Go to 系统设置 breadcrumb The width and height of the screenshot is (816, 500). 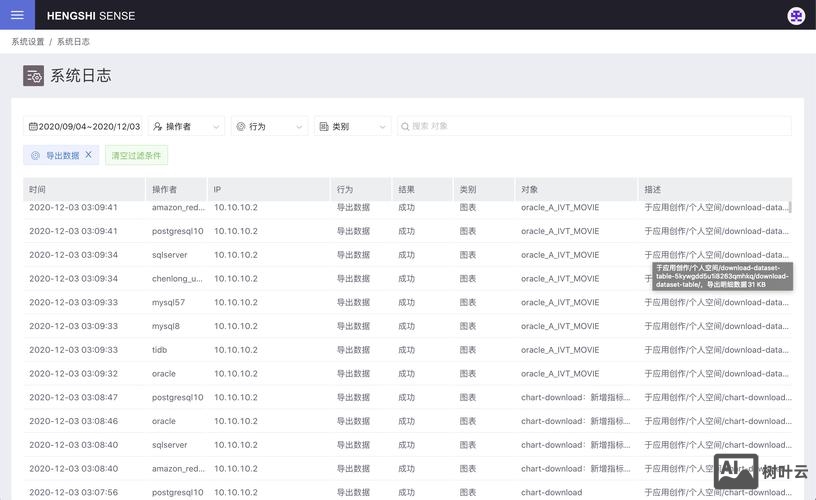coord(28,42)
